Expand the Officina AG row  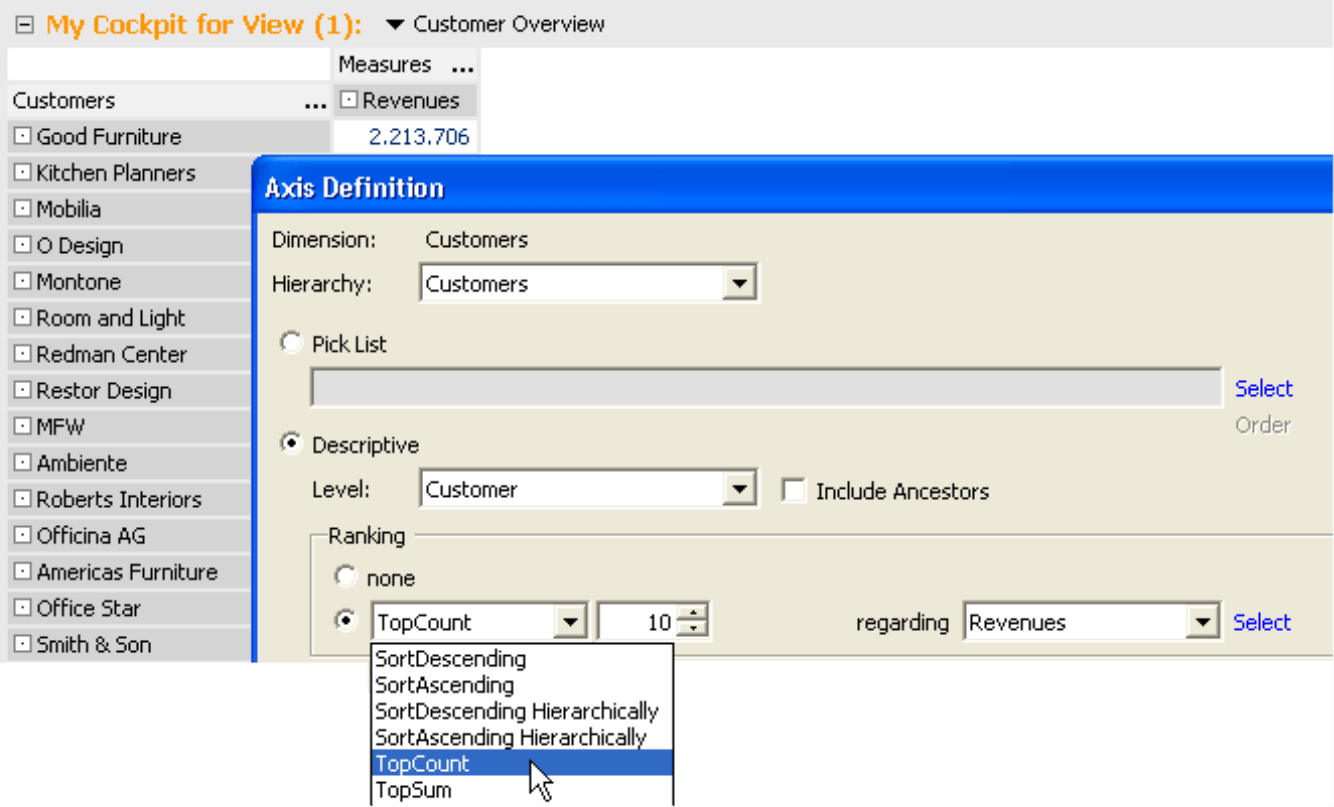point(22,535)
